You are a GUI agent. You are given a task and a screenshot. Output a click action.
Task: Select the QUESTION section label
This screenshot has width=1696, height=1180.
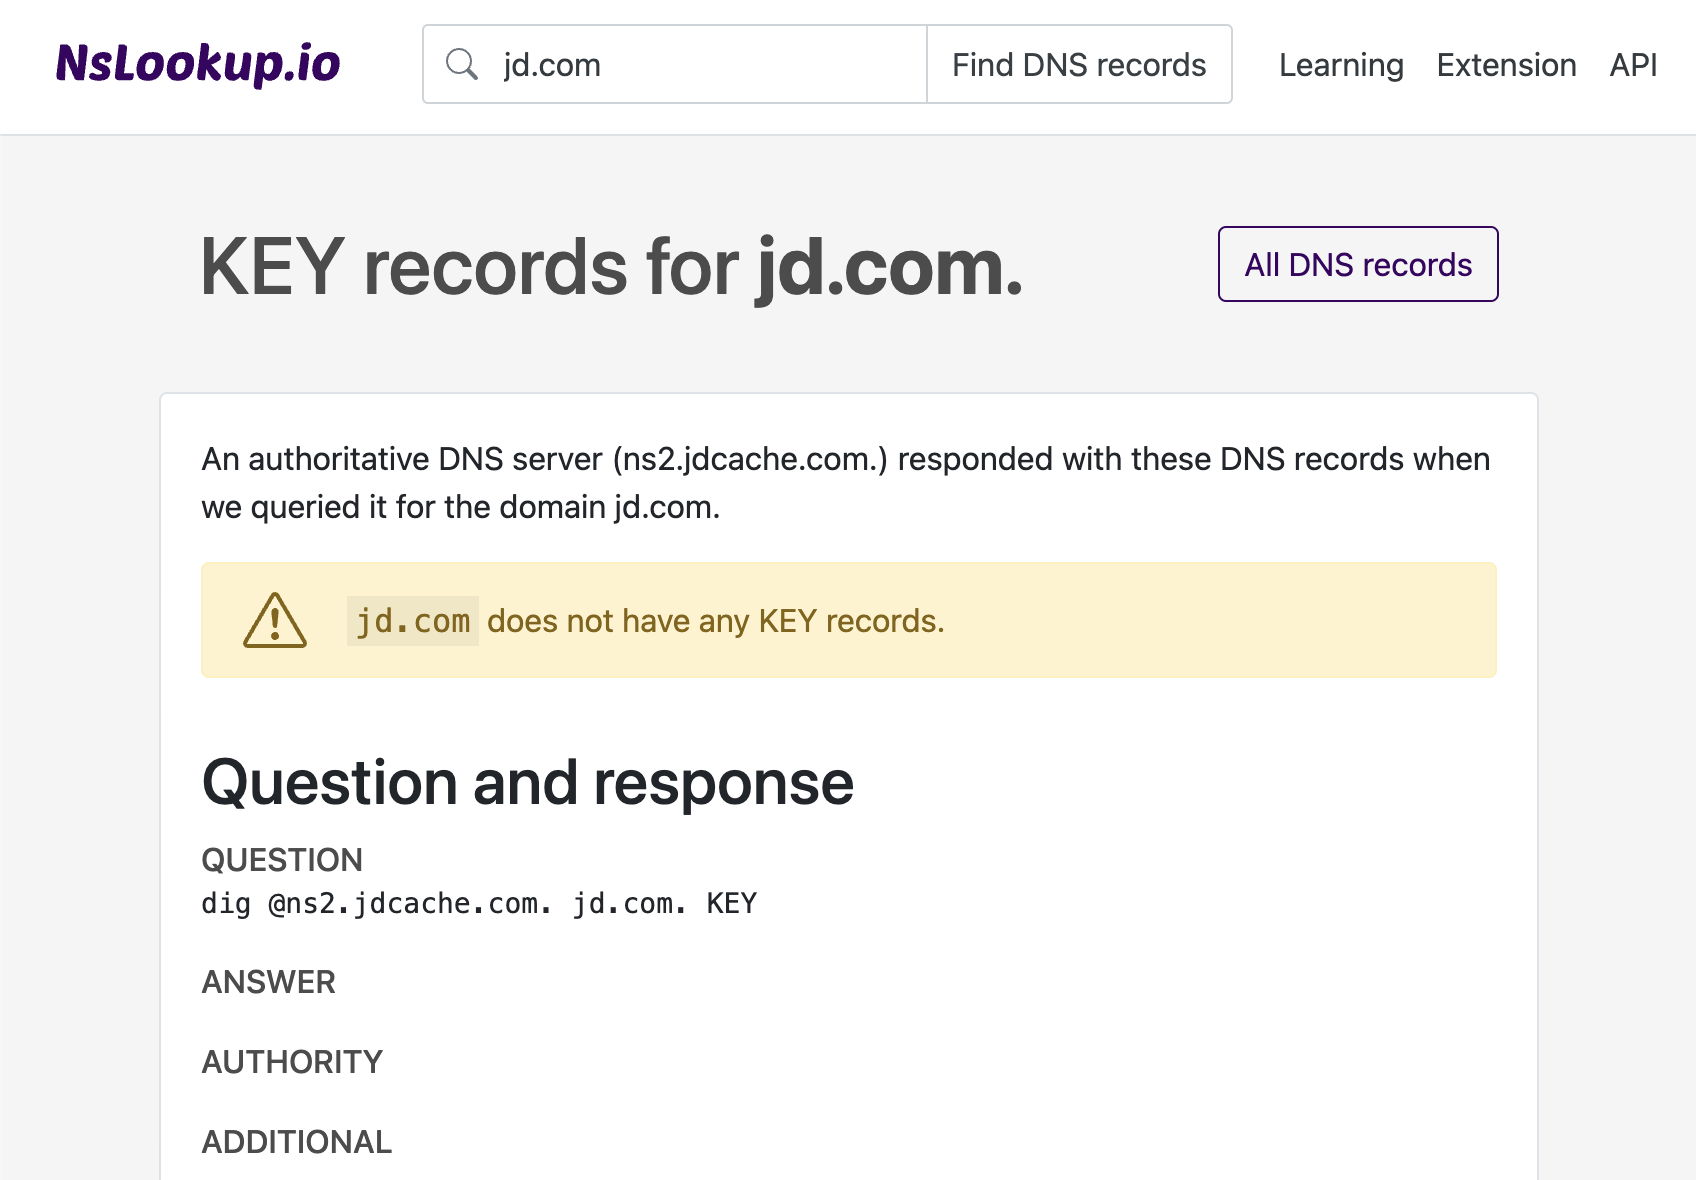coord(282,859)
